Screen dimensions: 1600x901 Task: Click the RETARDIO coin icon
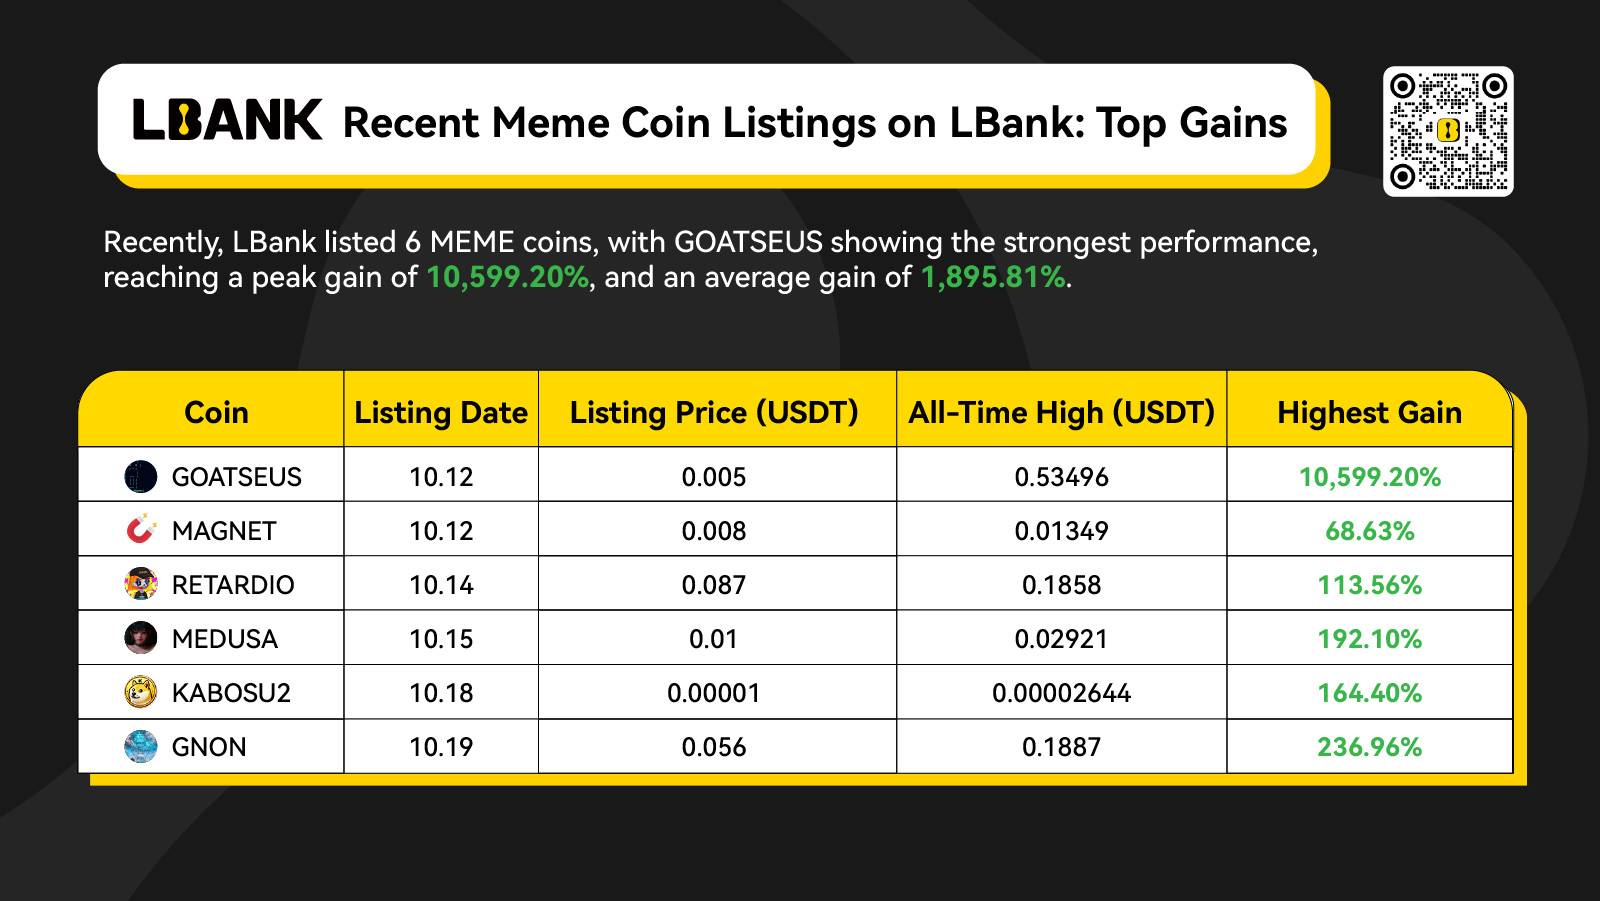tap(141, 584)
